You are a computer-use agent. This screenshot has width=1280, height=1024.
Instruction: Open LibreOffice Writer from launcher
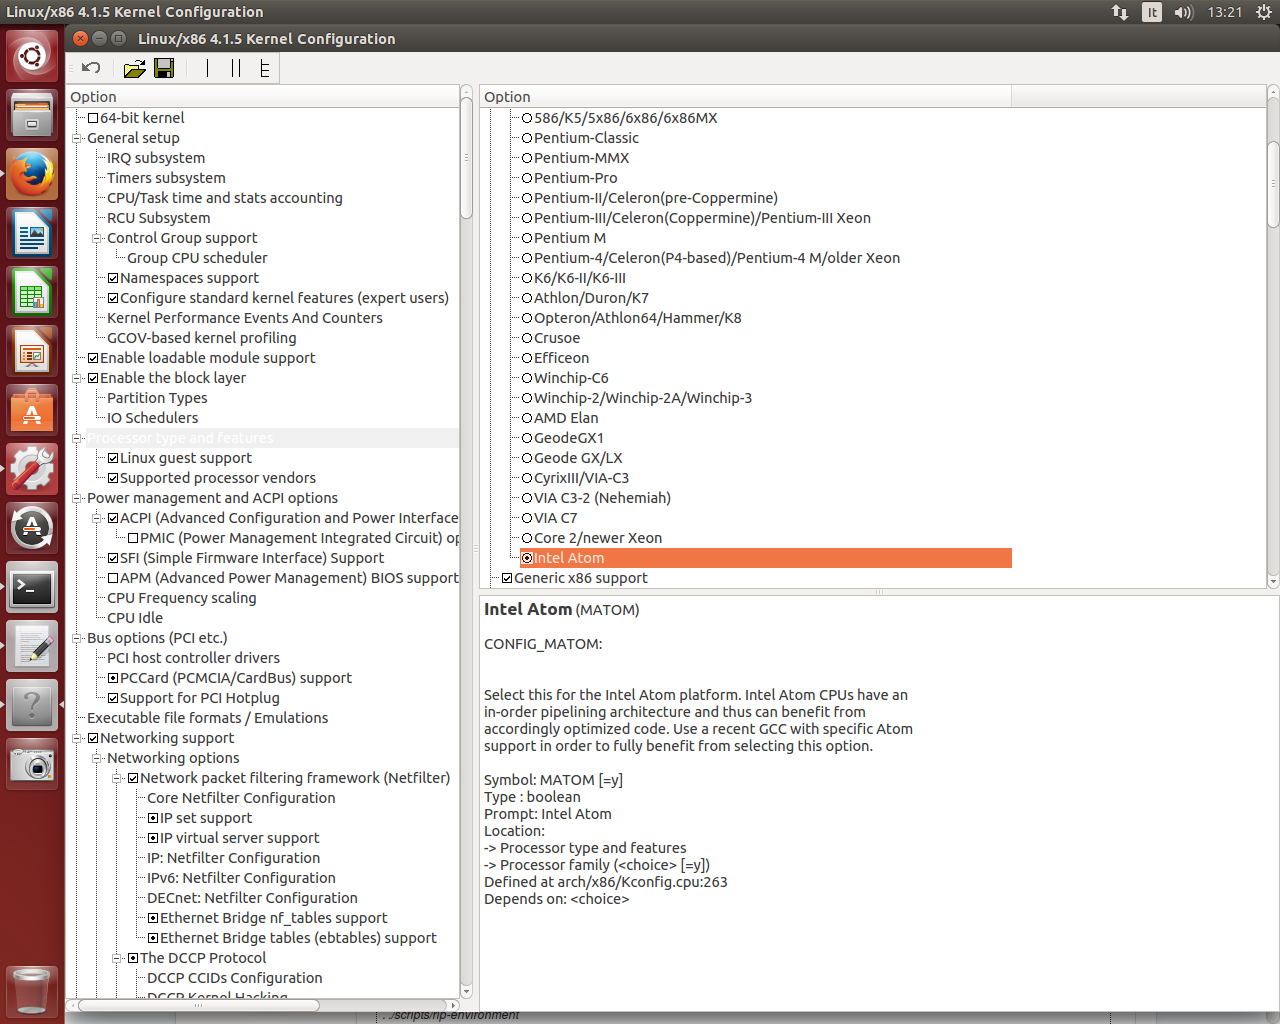tap(32, 233)
